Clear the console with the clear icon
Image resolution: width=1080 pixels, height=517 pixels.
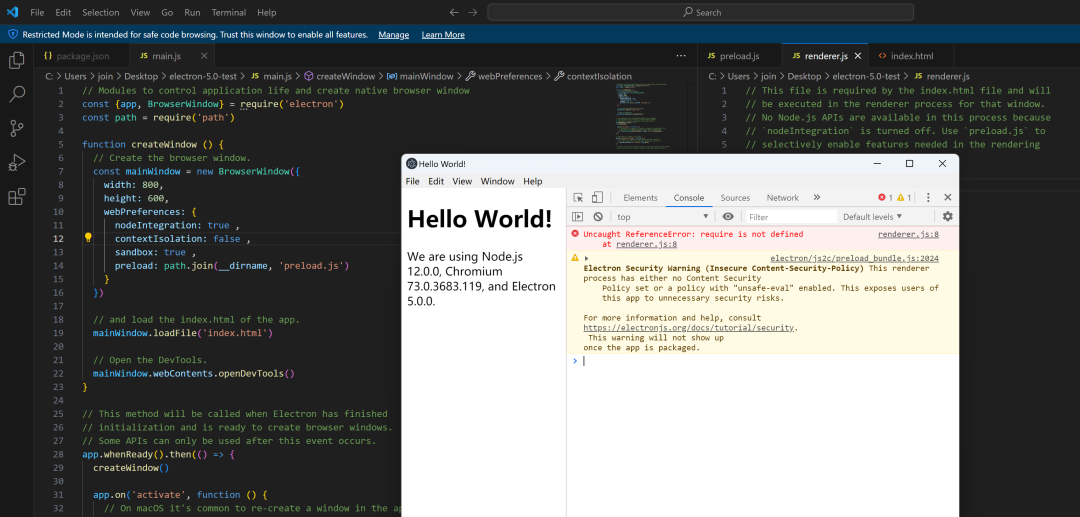[598, 217]
